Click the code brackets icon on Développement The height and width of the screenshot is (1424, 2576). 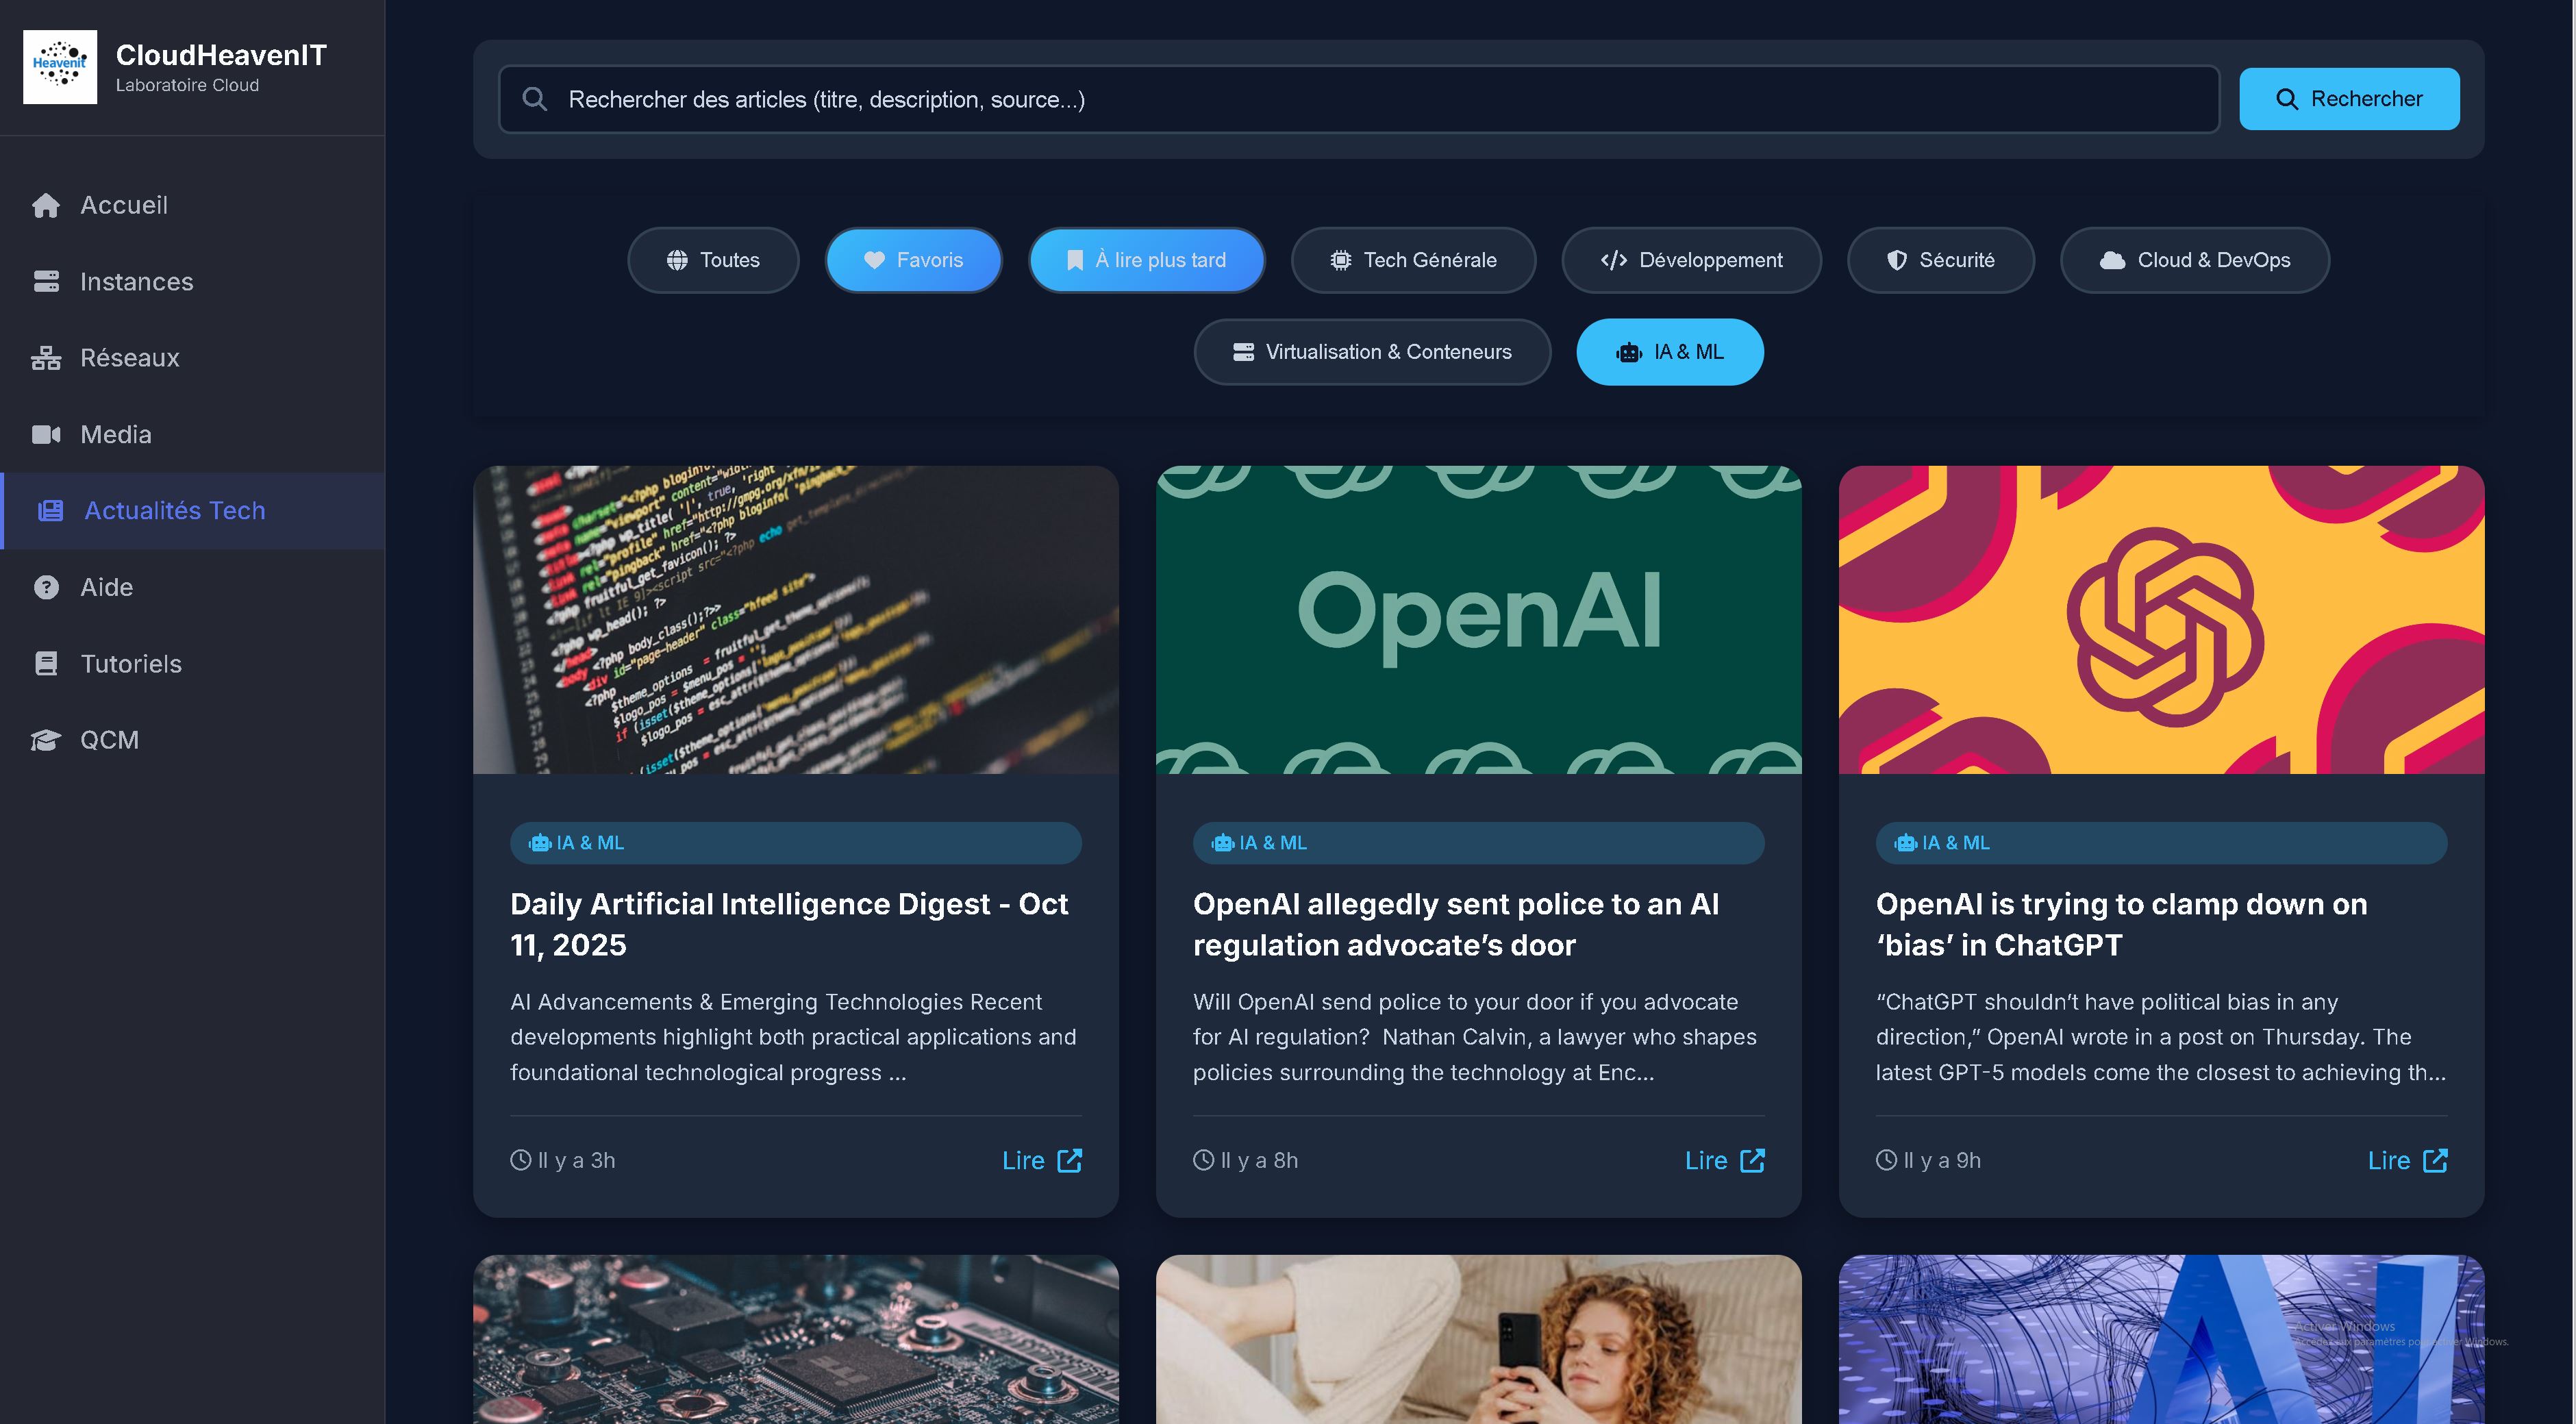point(1614,260)
